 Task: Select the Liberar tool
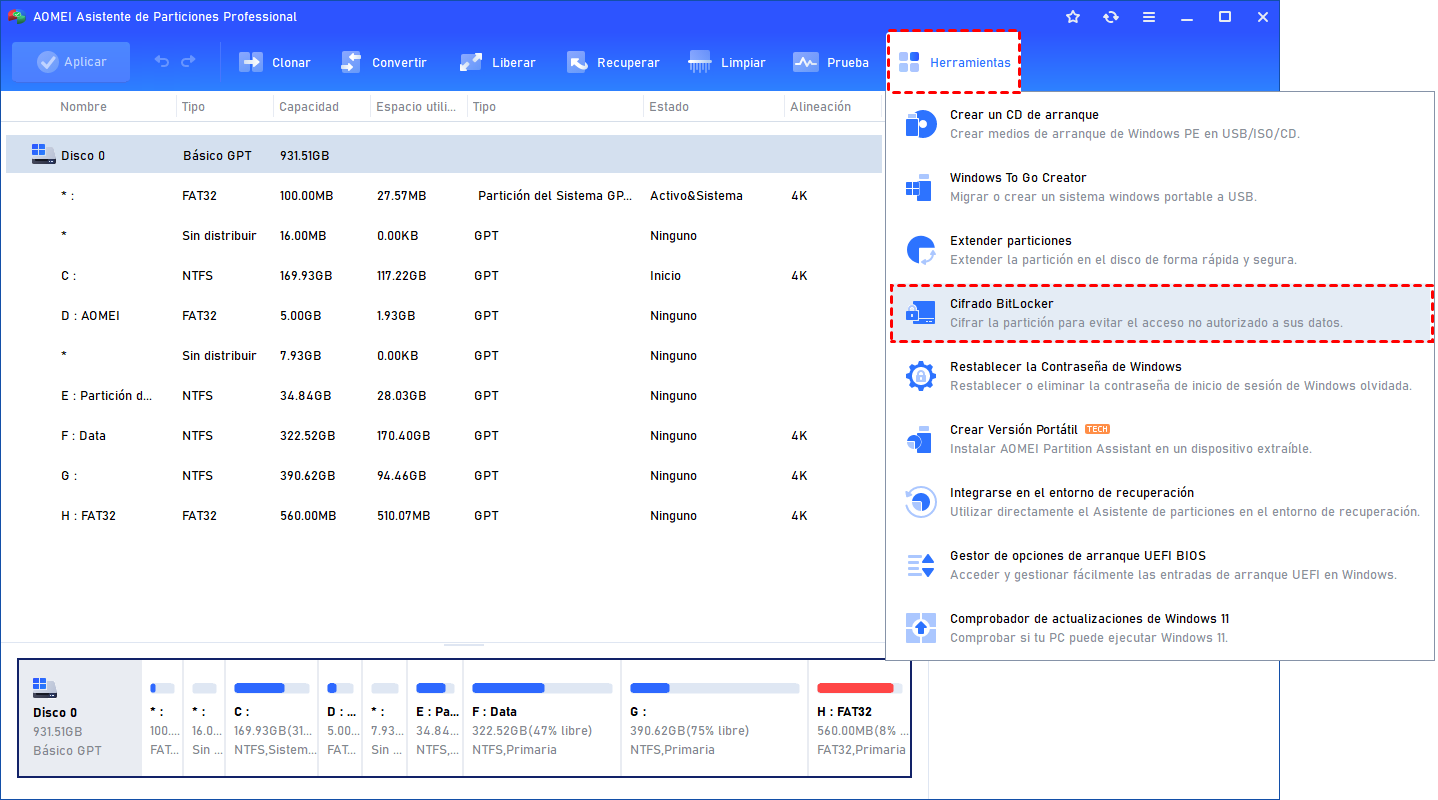pyautogui.click(x=497, y=61)
